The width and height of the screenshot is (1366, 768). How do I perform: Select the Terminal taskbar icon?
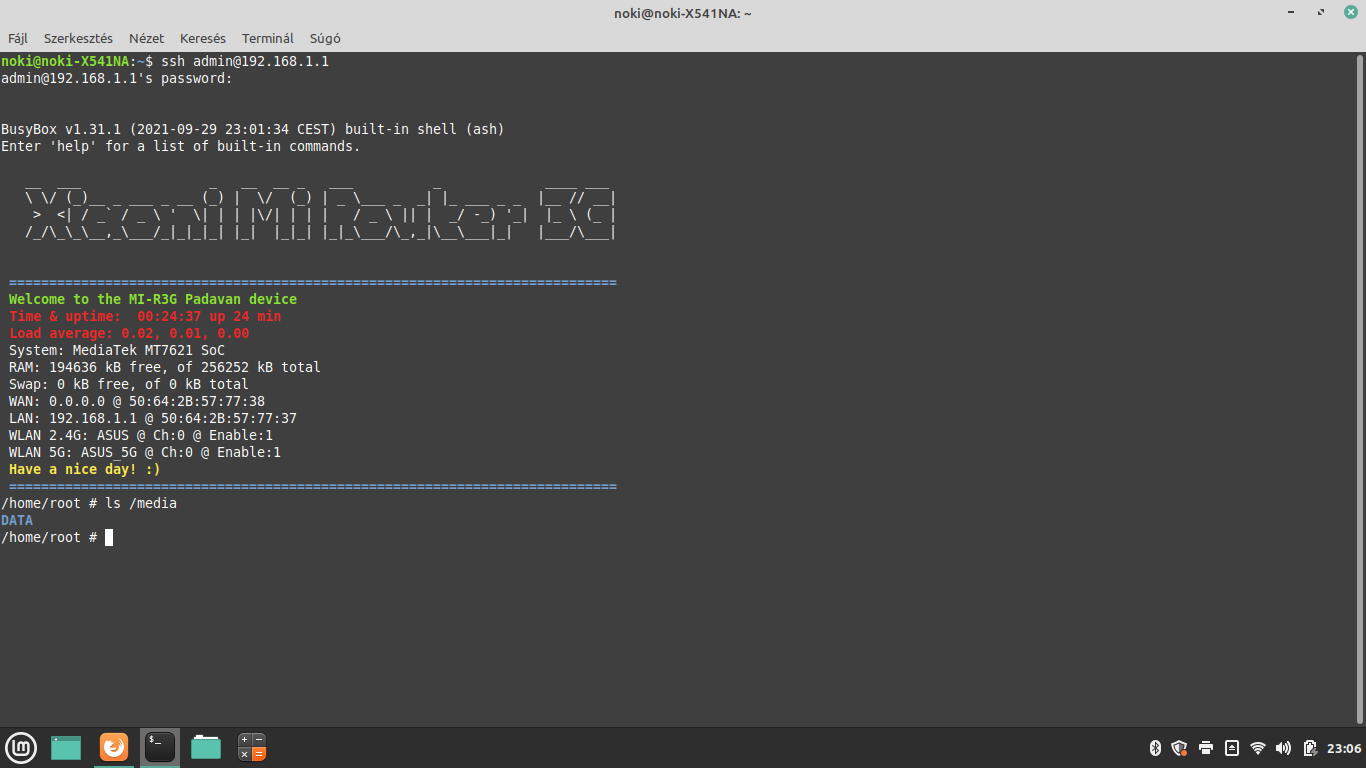(160, 747)
